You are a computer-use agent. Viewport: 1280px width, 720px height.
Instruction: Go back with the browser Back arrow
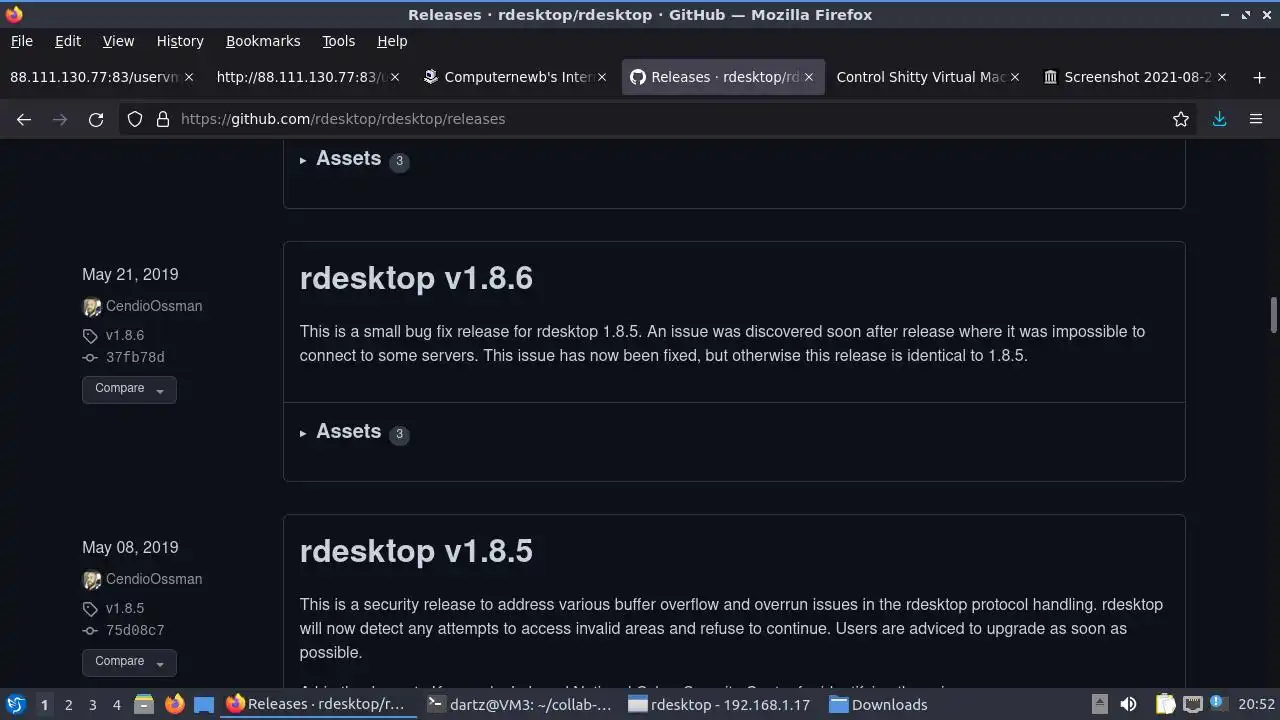(x=24, y=119)
